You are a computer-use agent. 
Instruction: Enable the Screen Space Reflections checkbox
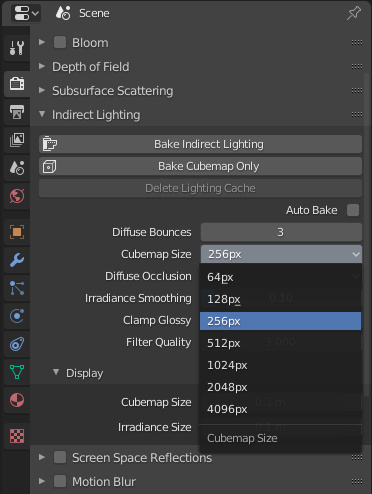tap(60, 457)
